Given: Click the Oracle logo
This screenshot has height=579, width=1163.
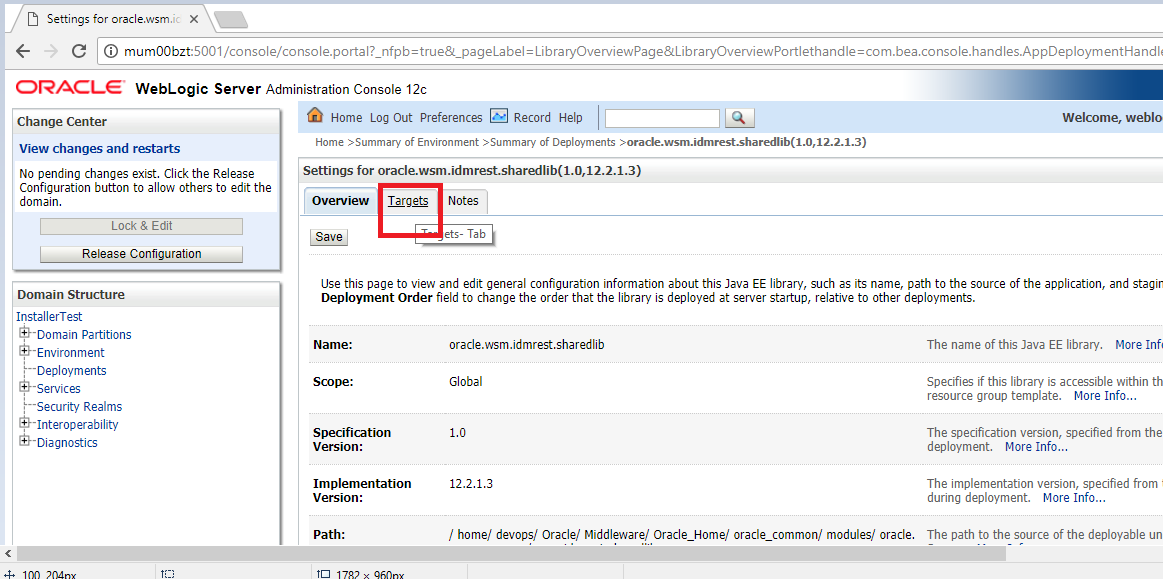Looking at the screenshot, I should click(70, 87).
